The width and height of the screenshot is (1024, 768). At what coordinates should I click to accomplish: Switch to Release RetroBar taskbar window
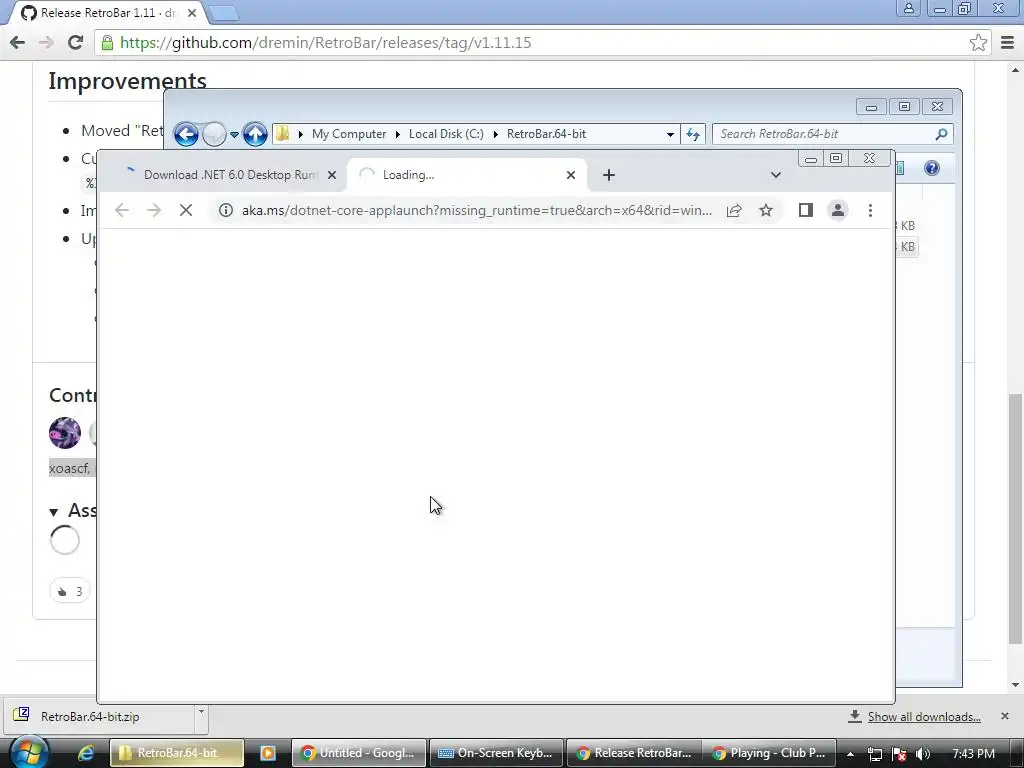[634, 753]
